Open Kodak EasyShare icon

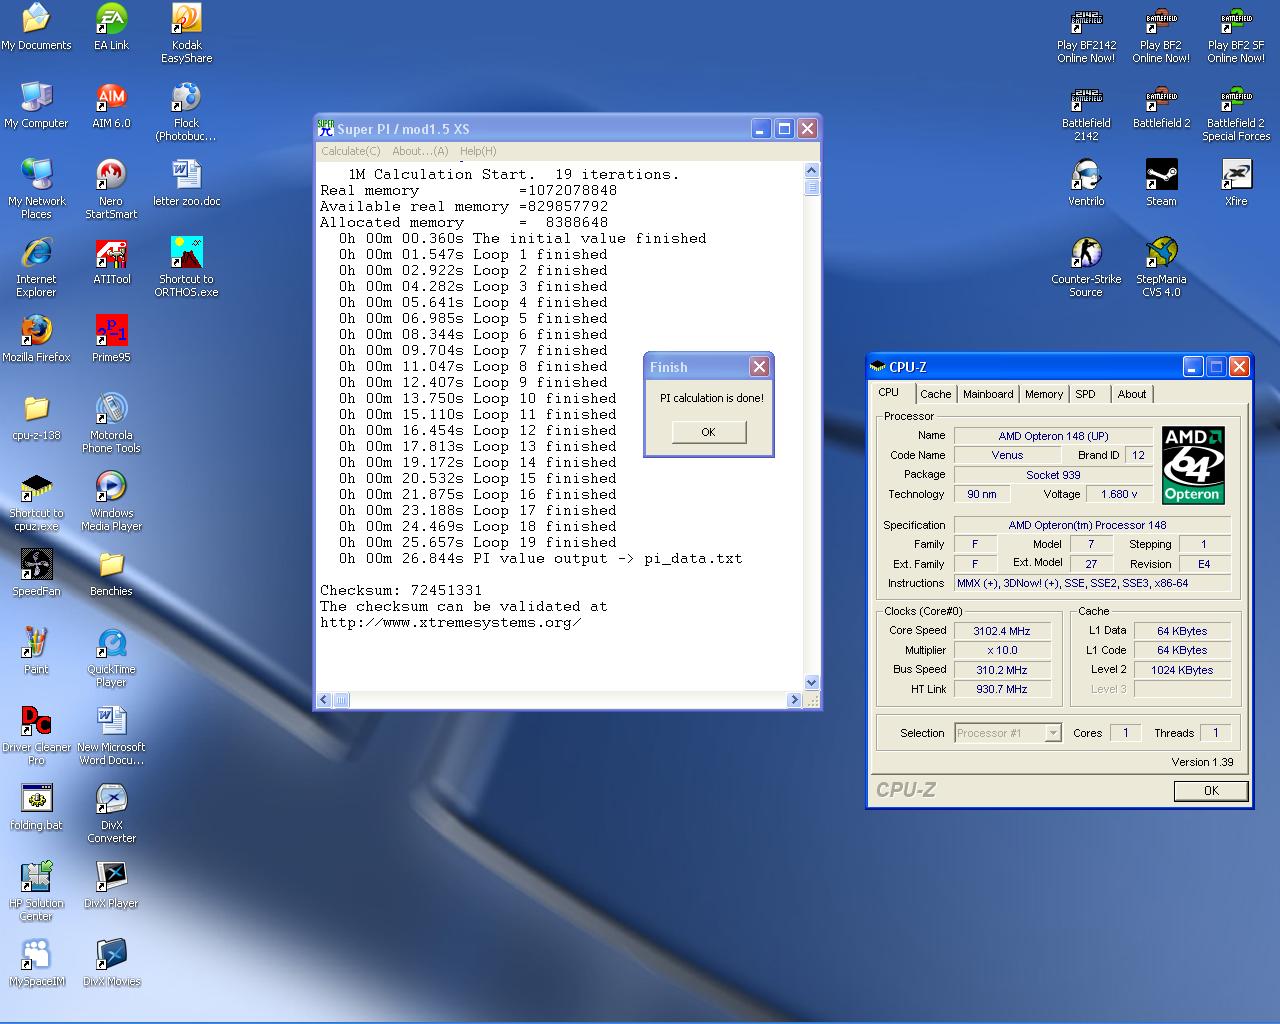point(186,33)
